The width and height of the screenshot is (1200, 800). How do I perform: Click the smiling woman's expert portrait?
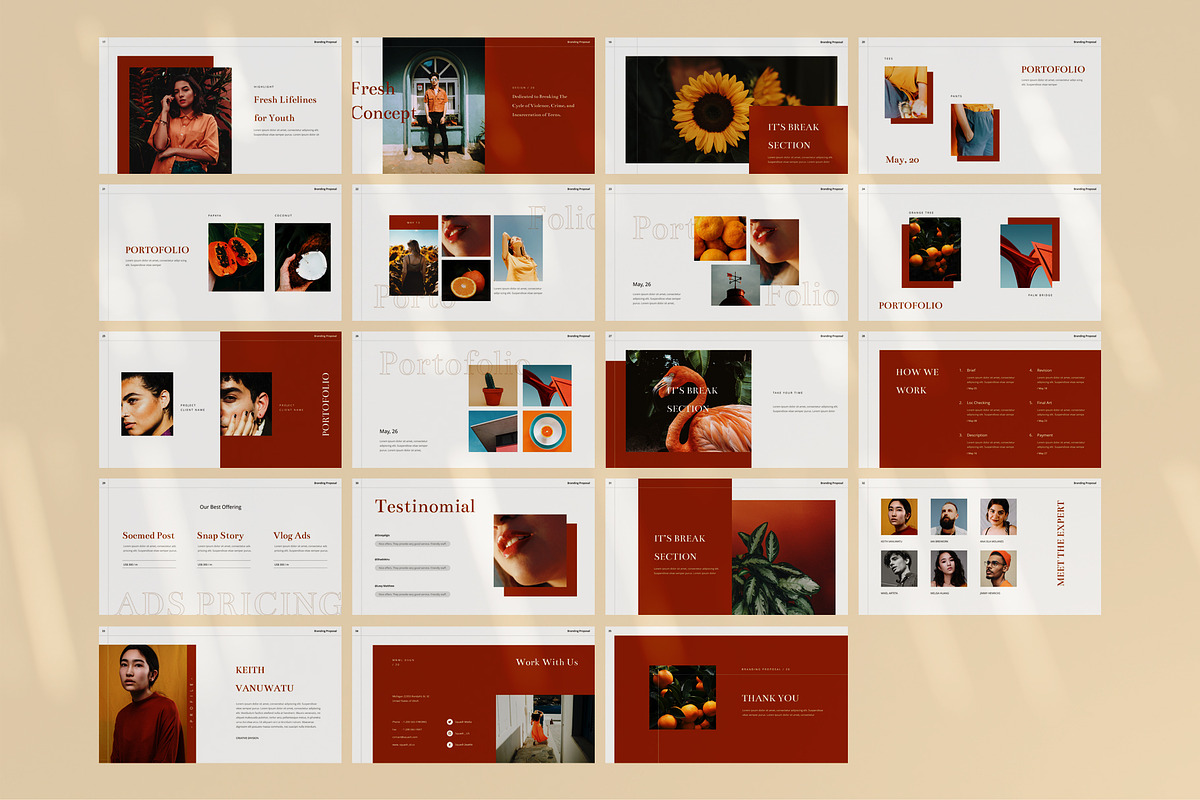[998, 517]
